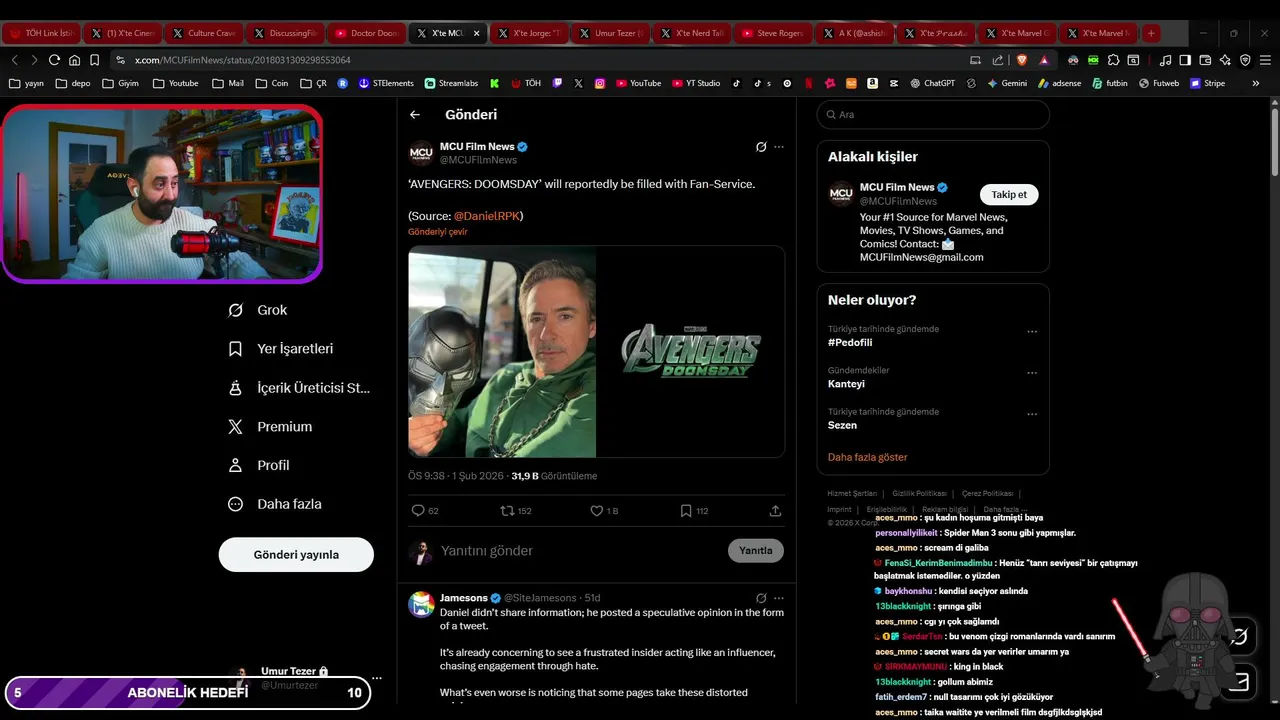The width and height of the screenshot is (1280, 720).
Task: Open more options for Kanteyi trend
Action: click(1032, 373)
